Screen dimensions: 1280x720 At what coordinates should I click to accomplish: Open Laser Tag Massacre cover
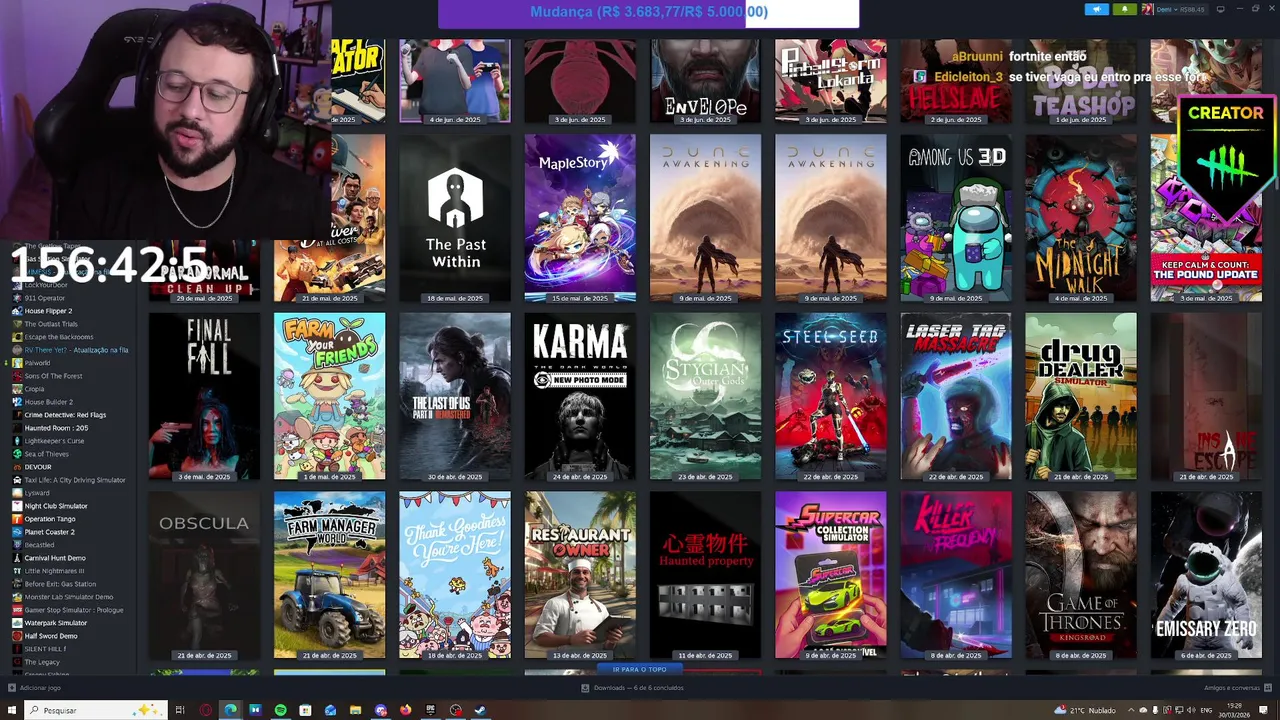(956, 397)
